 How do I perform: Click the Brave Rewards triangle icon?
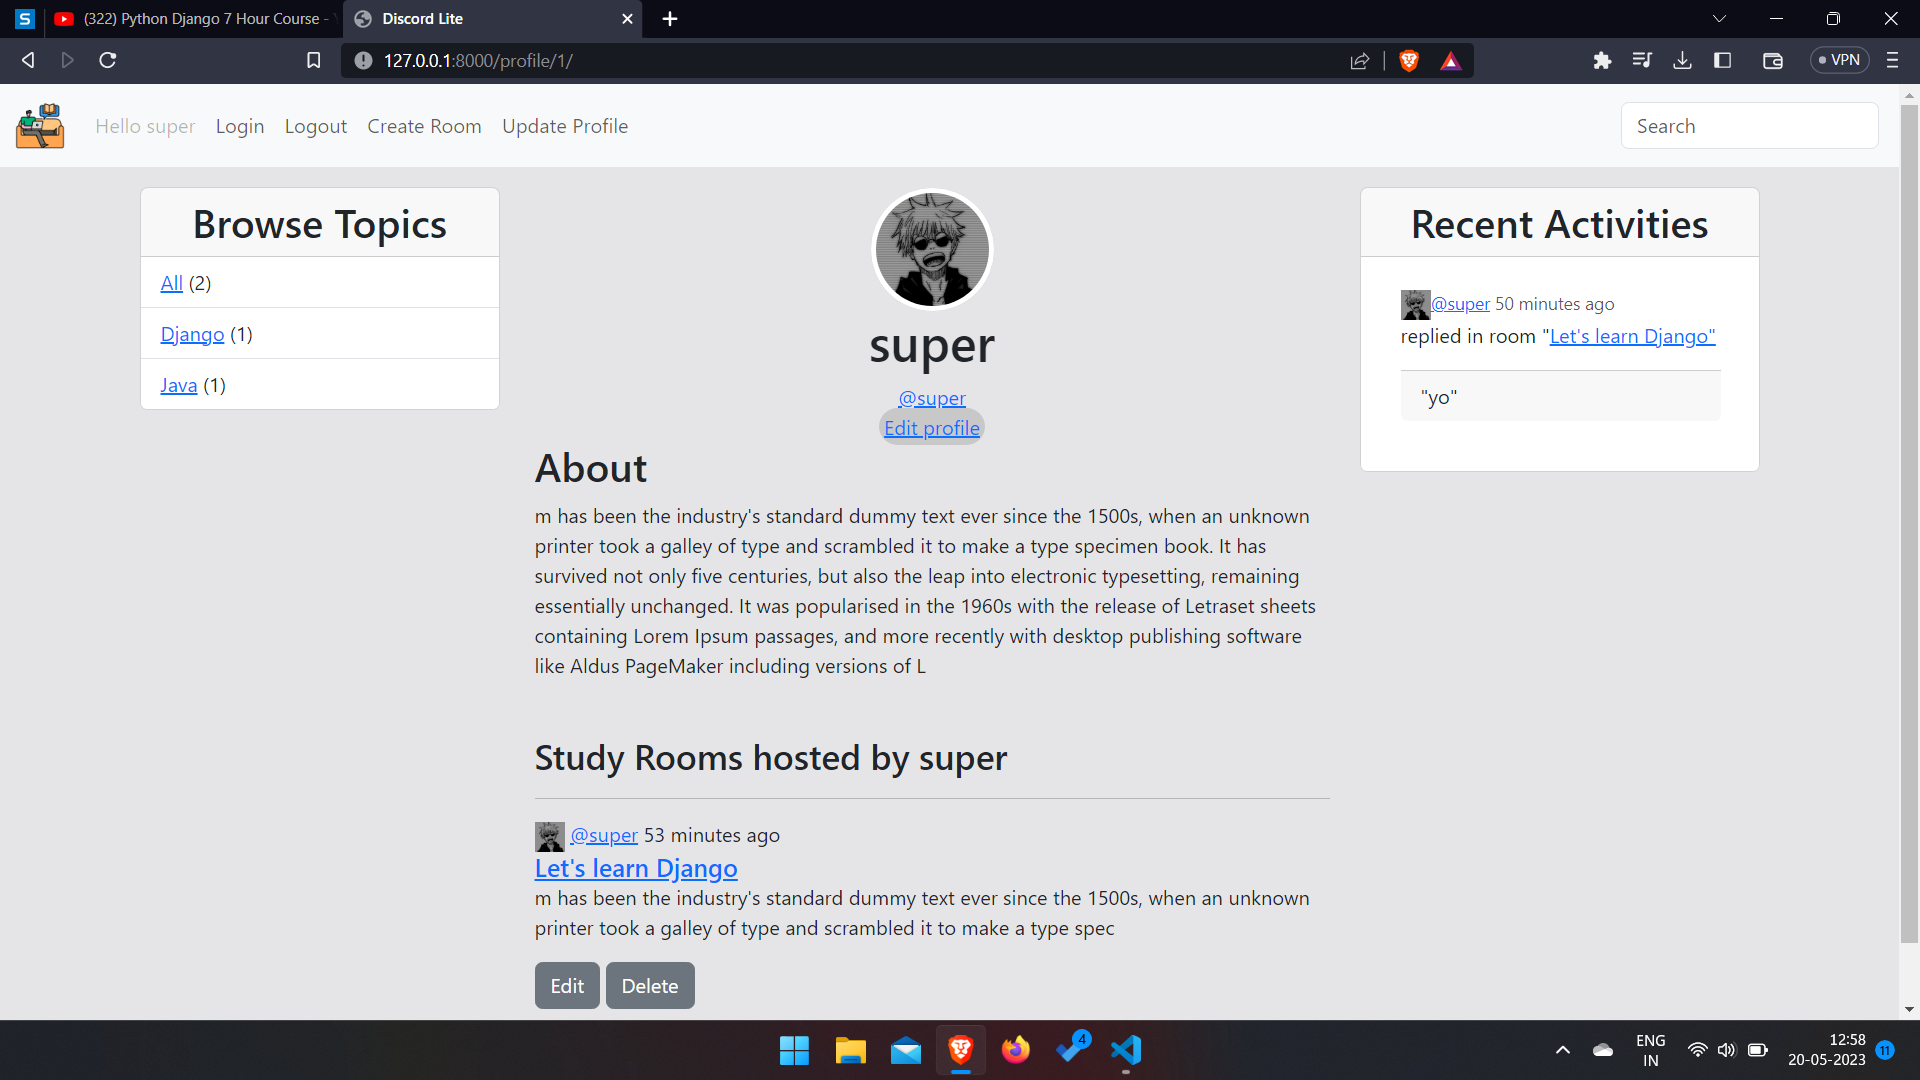(1450, 60)
